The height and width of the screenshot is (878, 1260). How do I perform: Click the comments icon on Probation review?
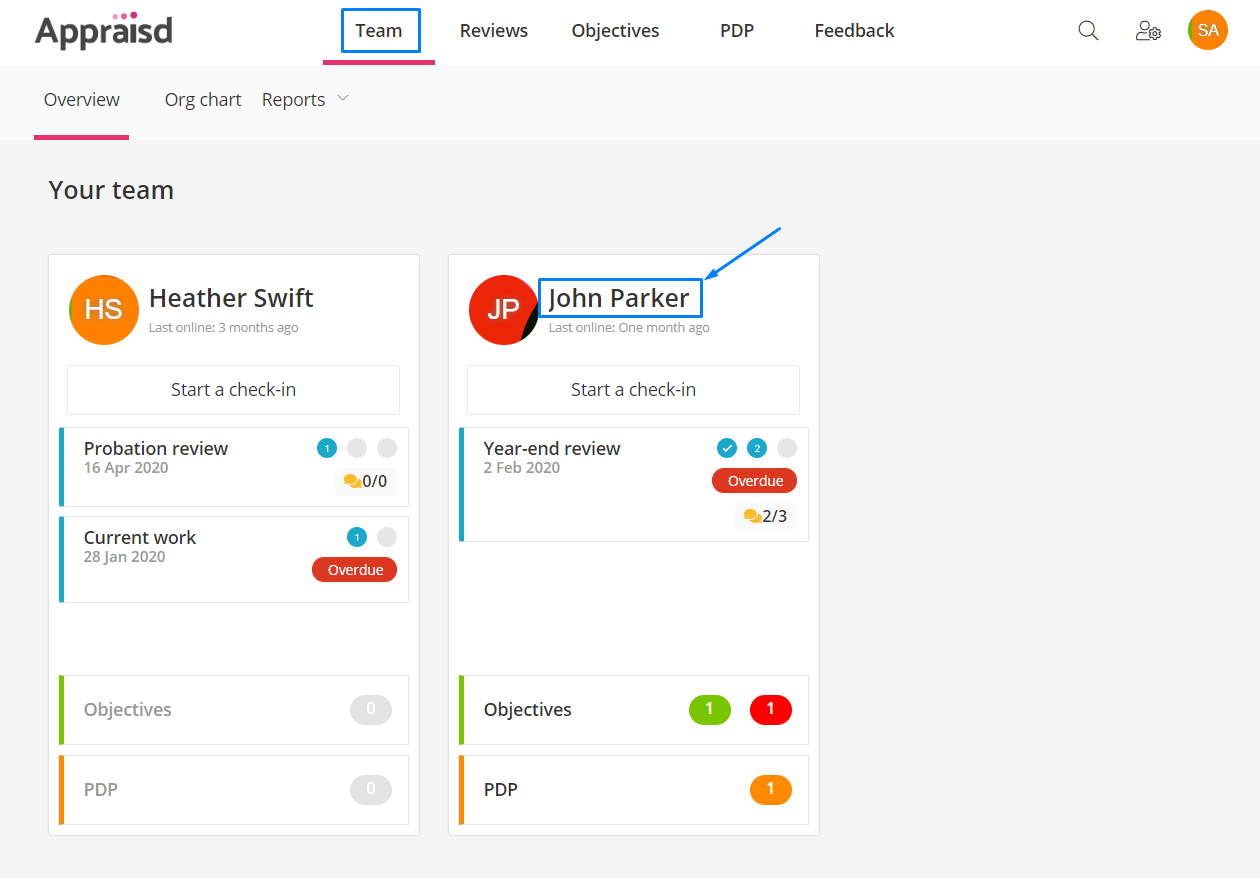click(x=352, y=481)
